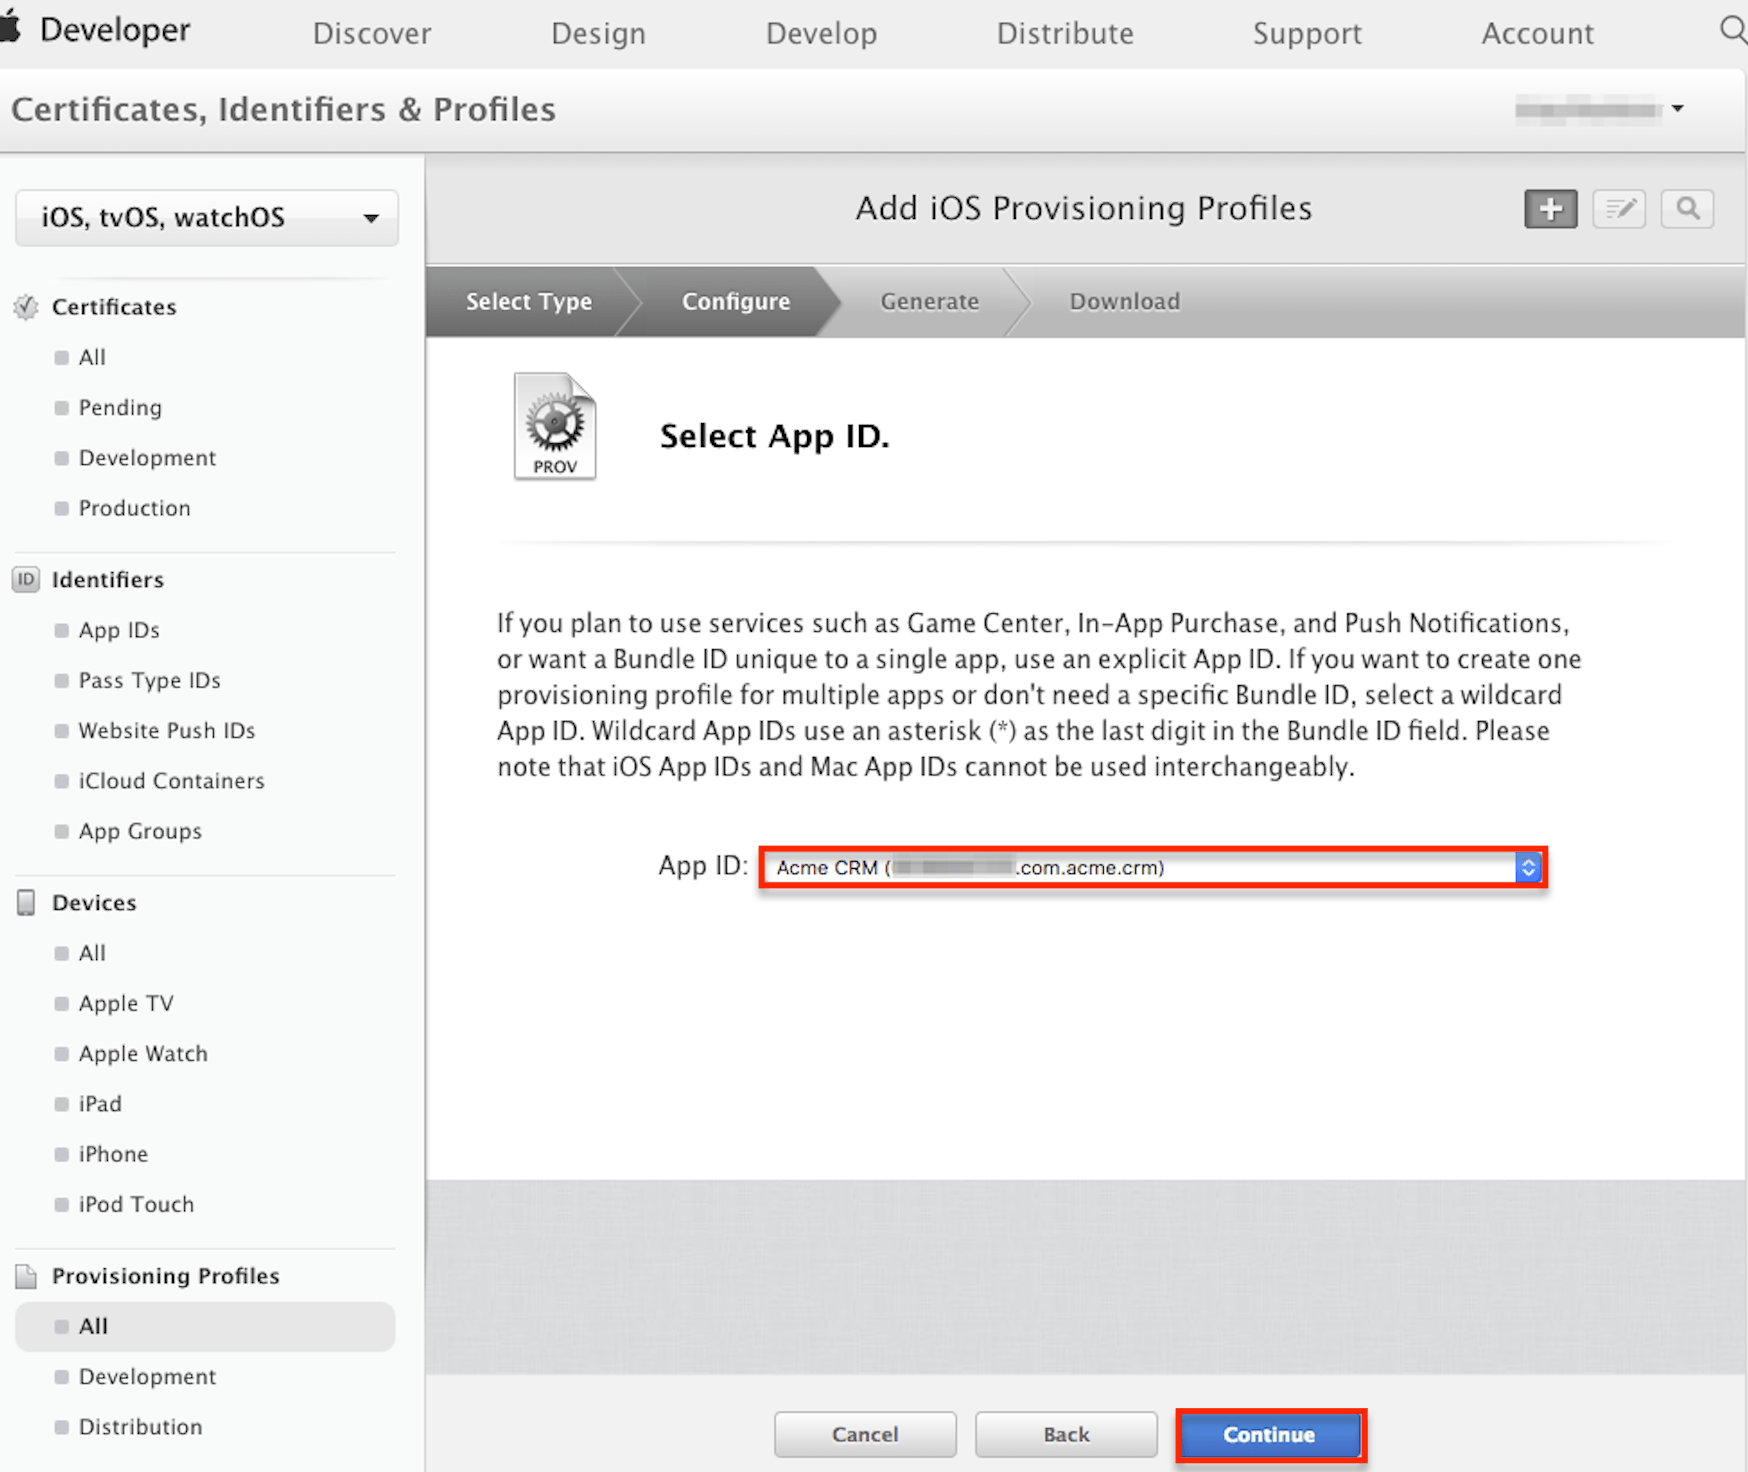Open App Groups in sidebar

point(140,831)
